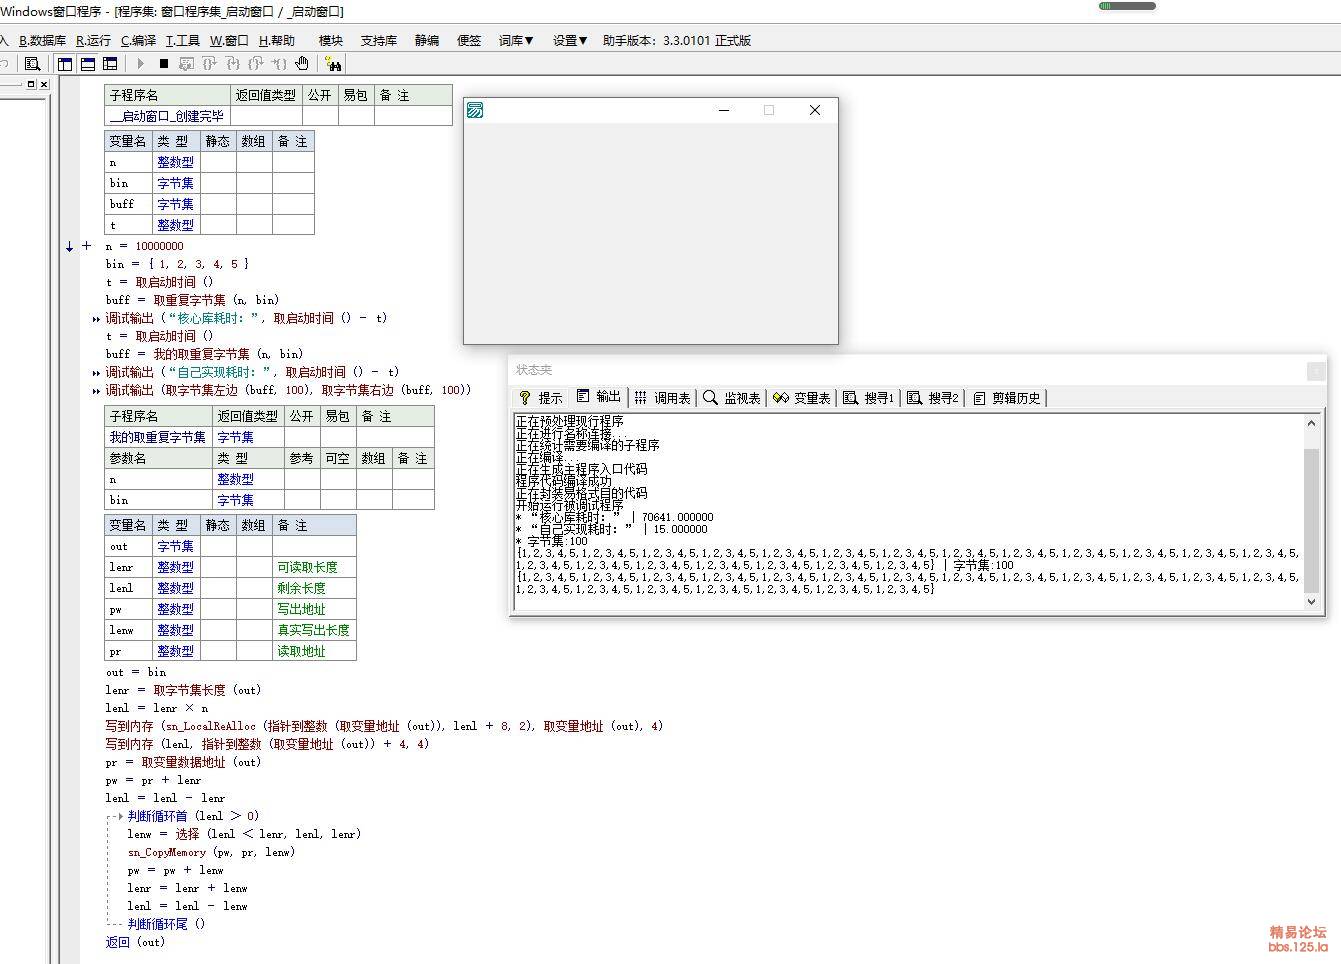Click the sn_CopyMemory (pw, pr, lenw) line

[211, 852]
